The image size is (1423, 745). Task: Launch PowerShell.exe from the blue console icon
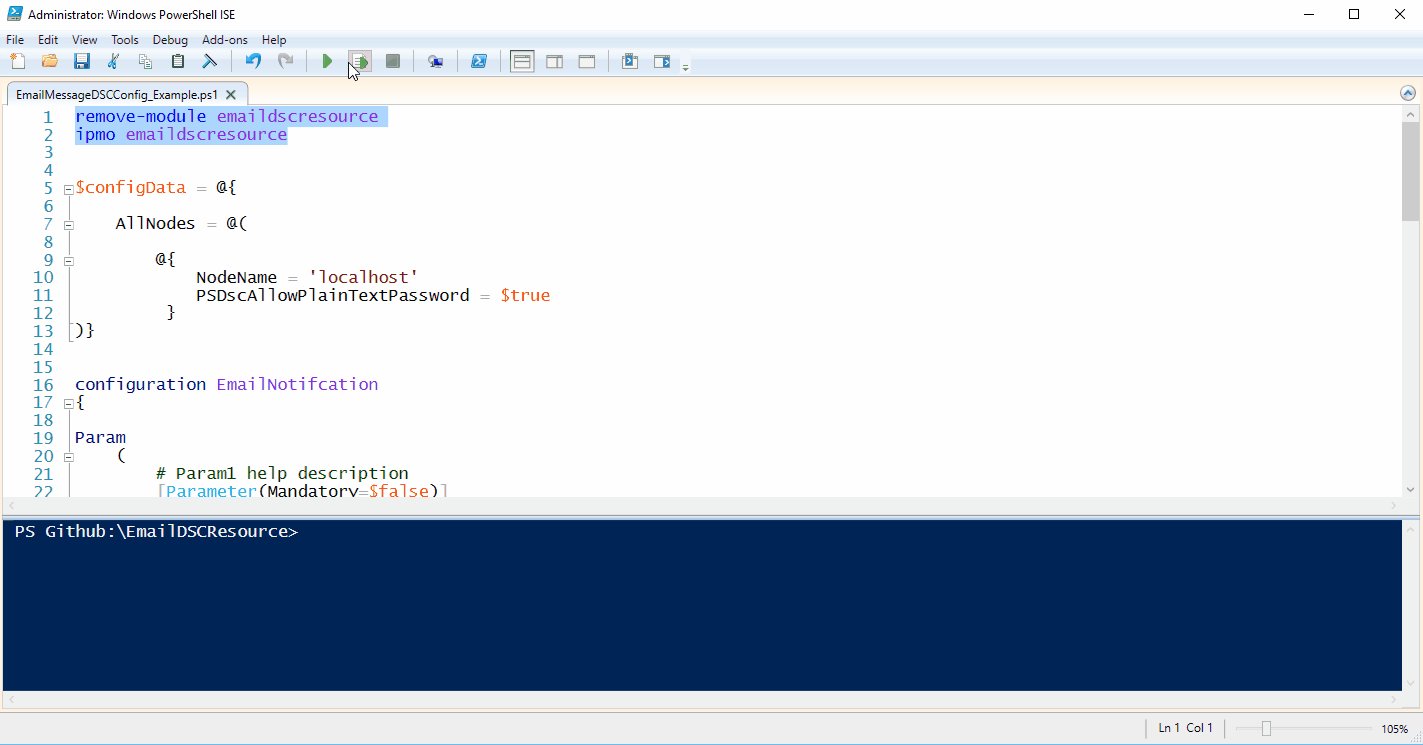click(479, 62)
